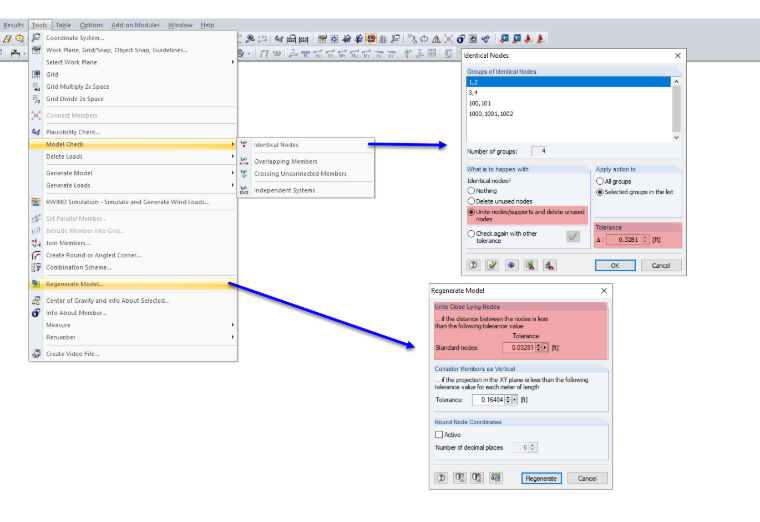Expand the Measure submenu
760x522 pixels.
point(133,325)
